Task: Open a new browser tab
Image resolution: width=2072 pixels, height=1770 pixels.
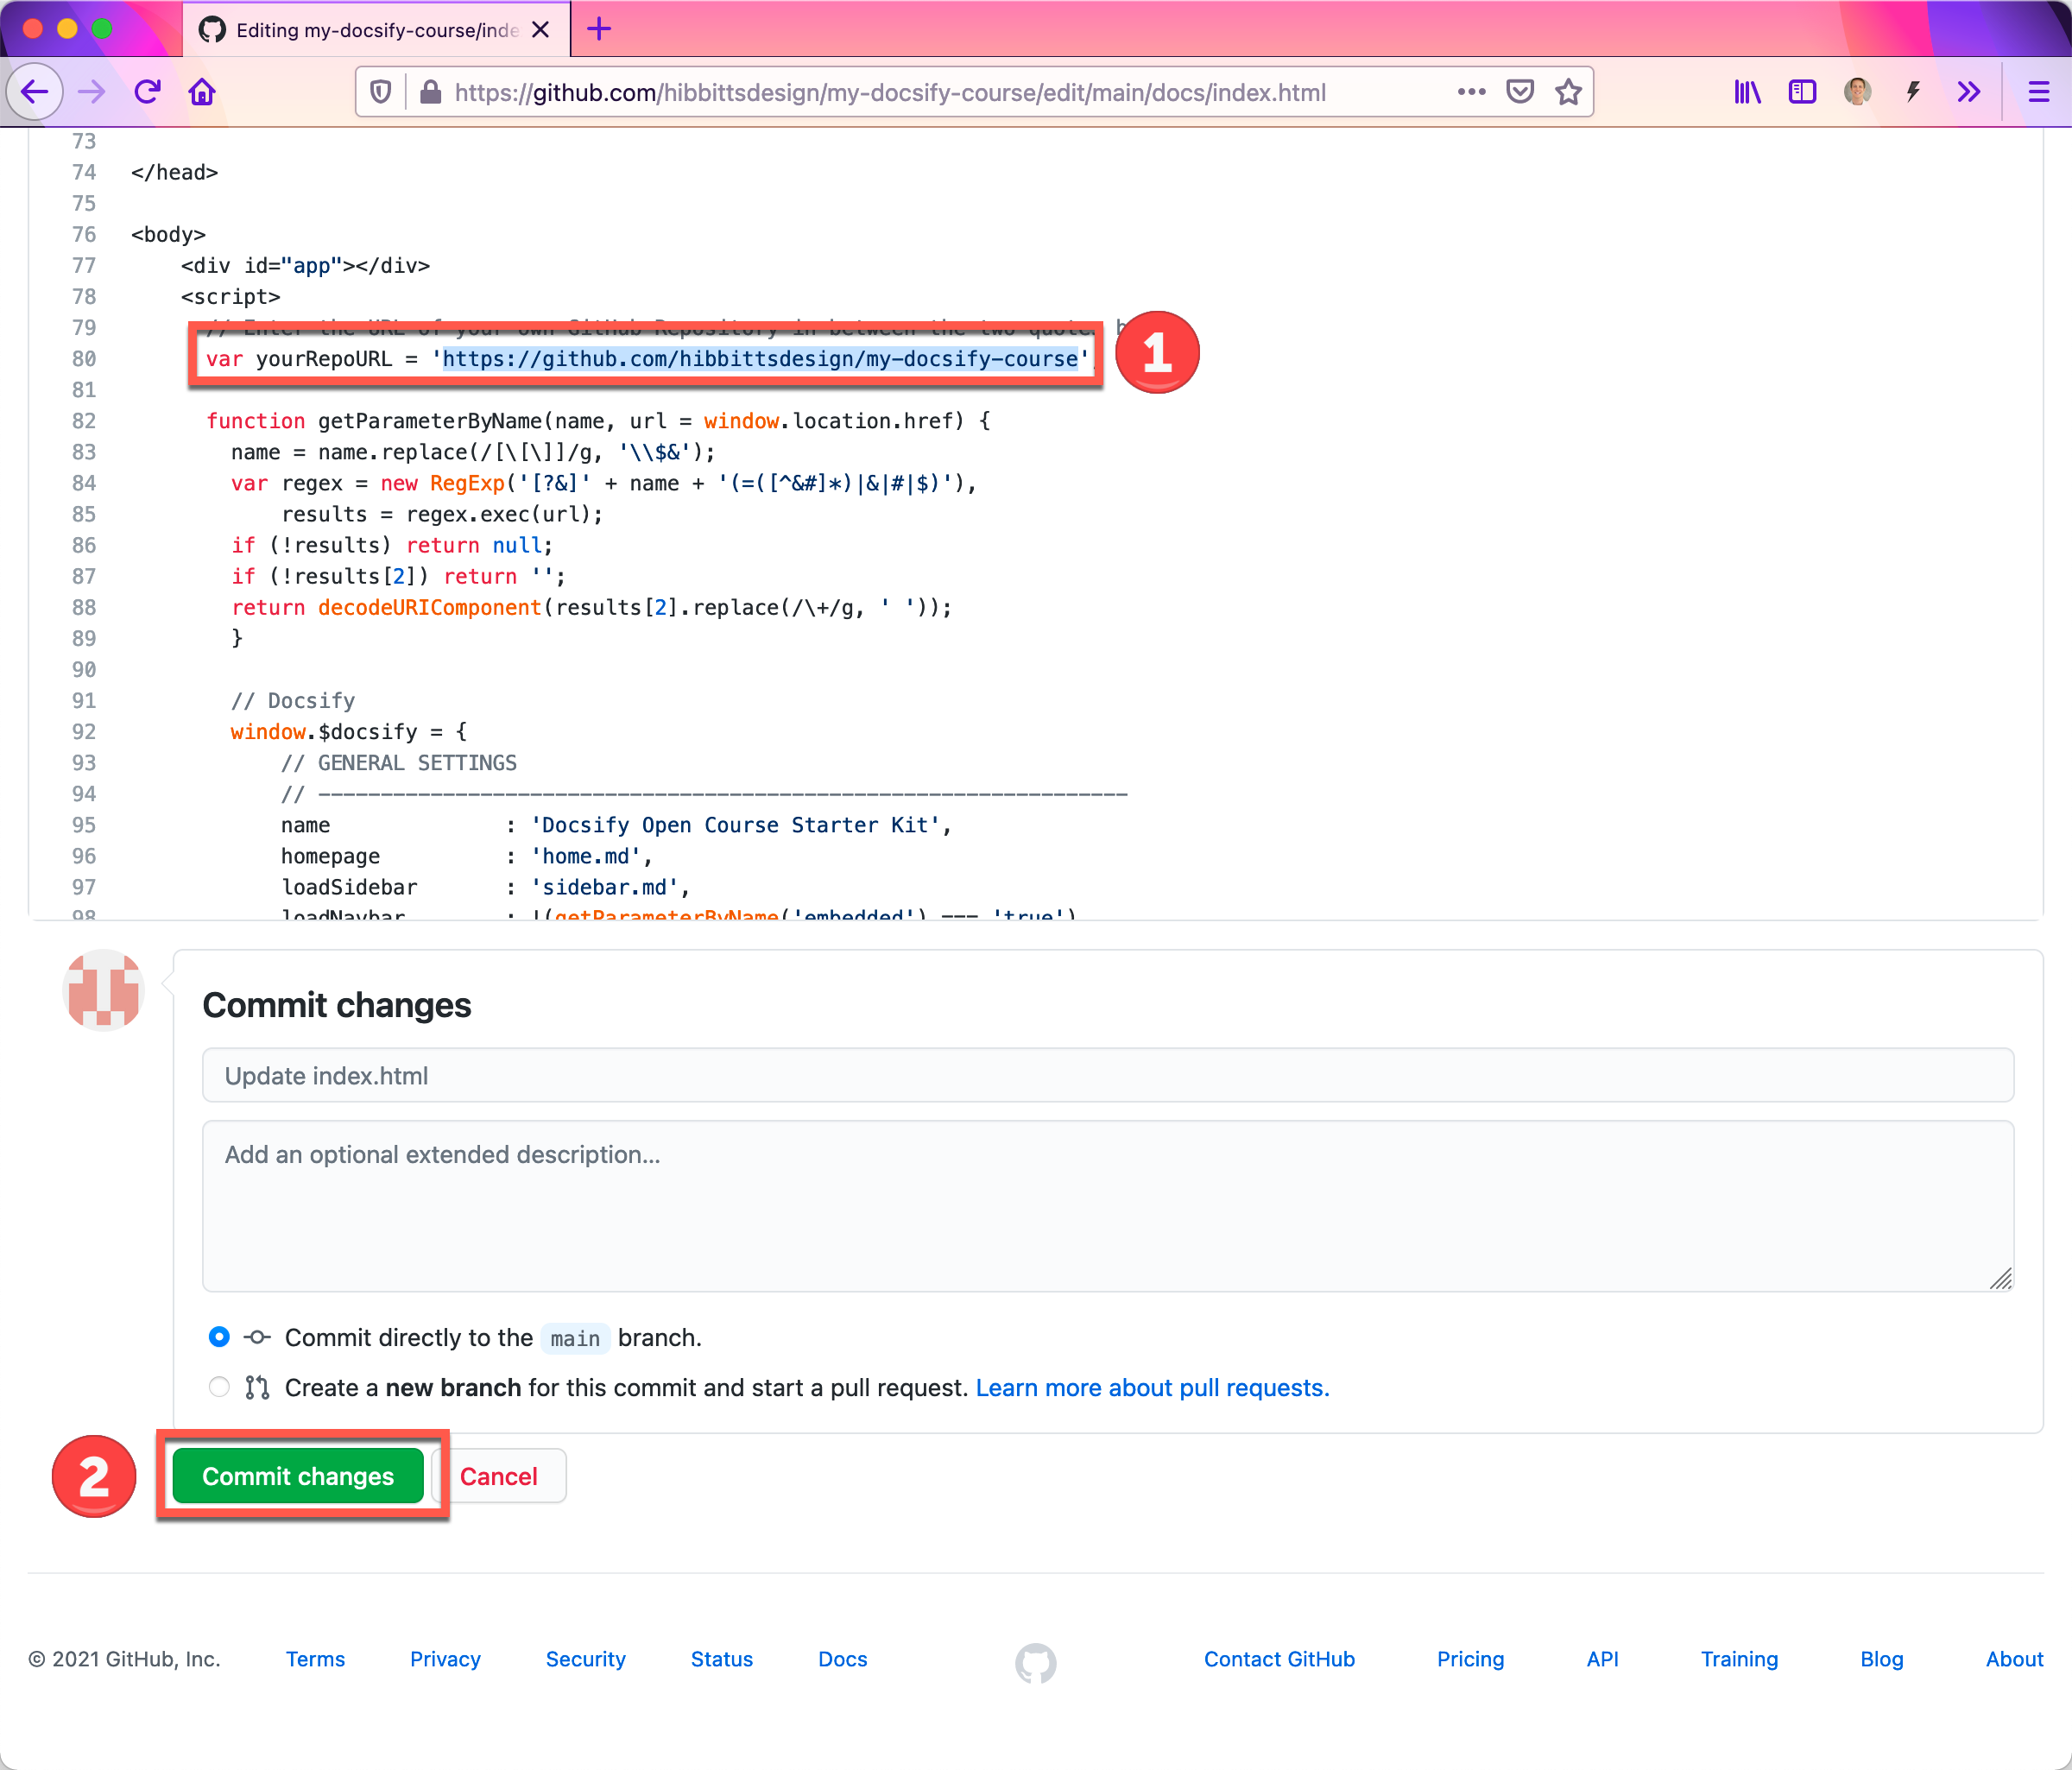Action: pyautogui.click(x=599, y=30)
